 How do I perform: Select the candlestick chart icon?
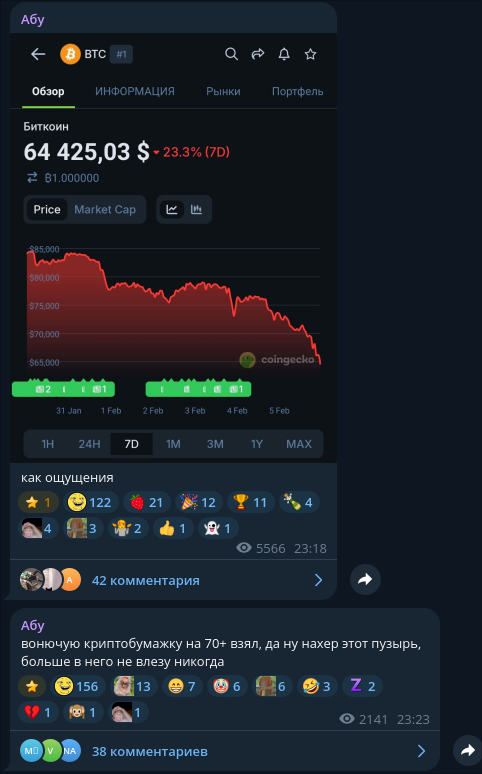click(x=197, y=209)
